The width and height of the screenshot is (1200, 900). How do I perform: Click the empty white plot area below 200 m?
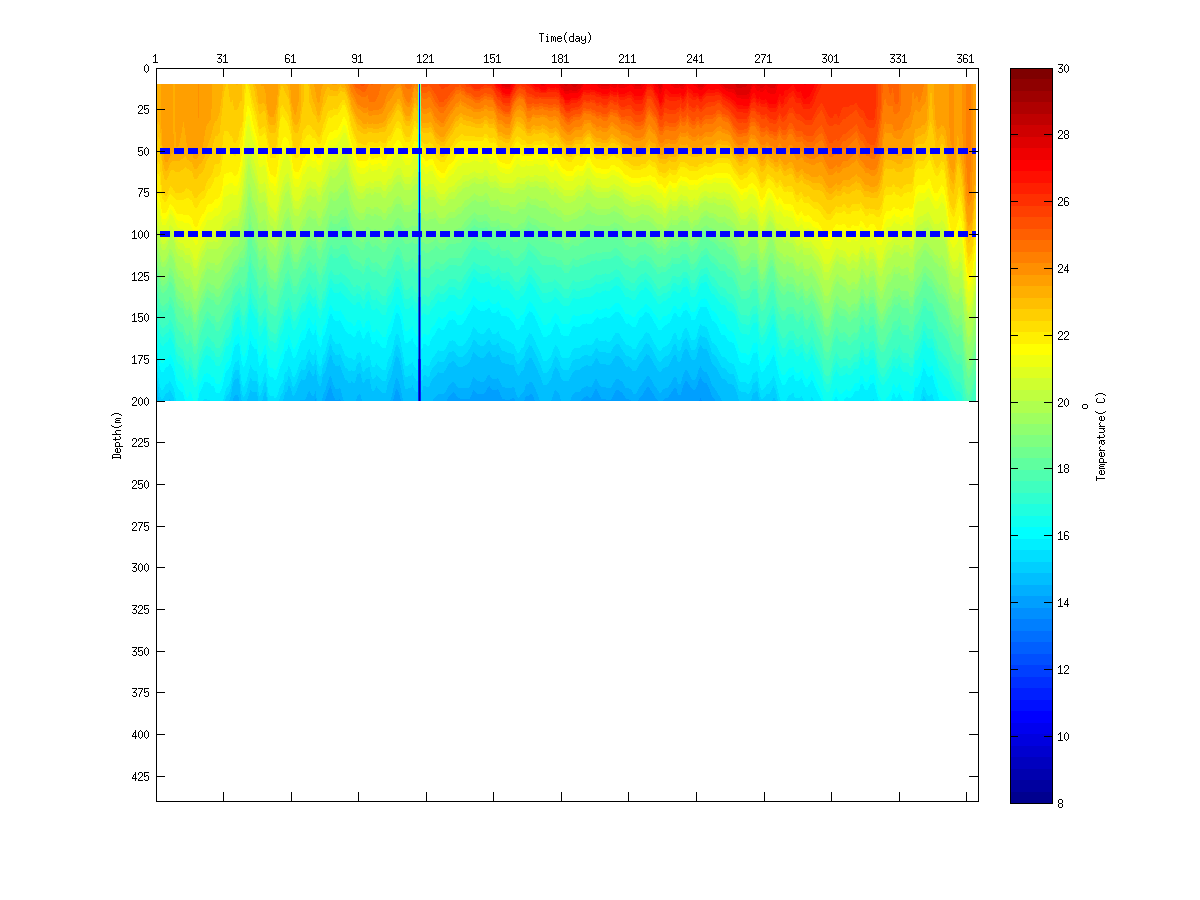point(567,600)
